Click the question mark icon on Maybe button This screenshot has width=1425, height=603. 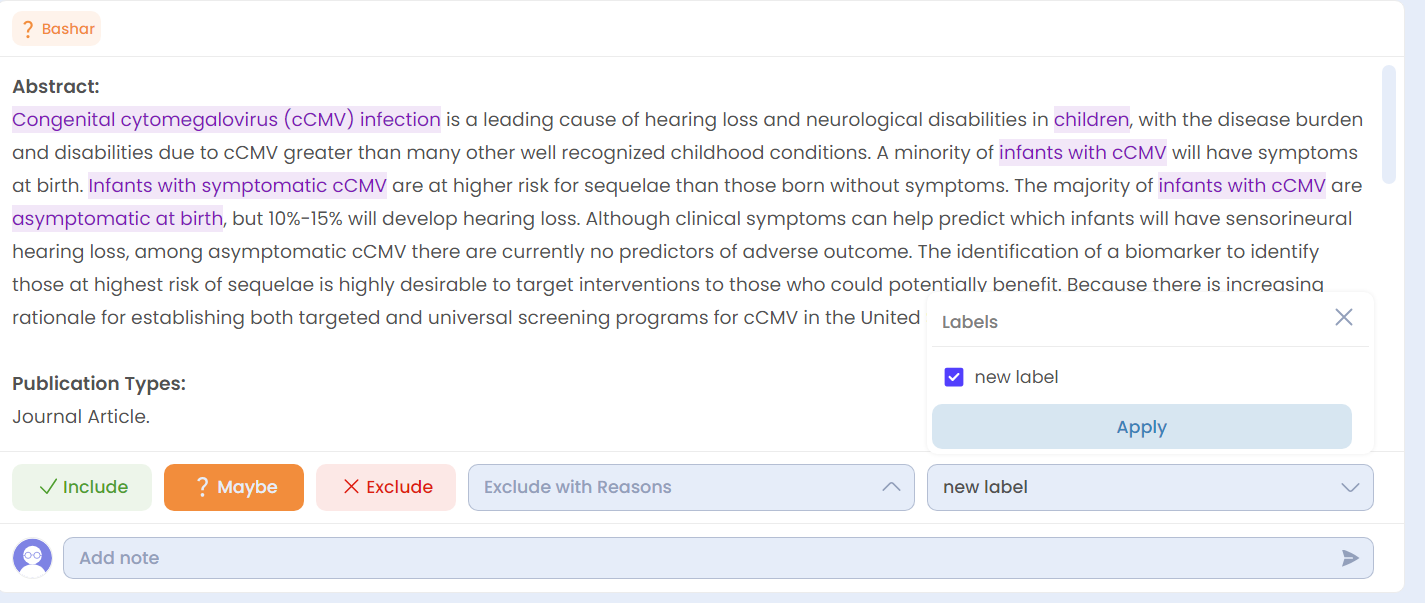tap(202, 487)
